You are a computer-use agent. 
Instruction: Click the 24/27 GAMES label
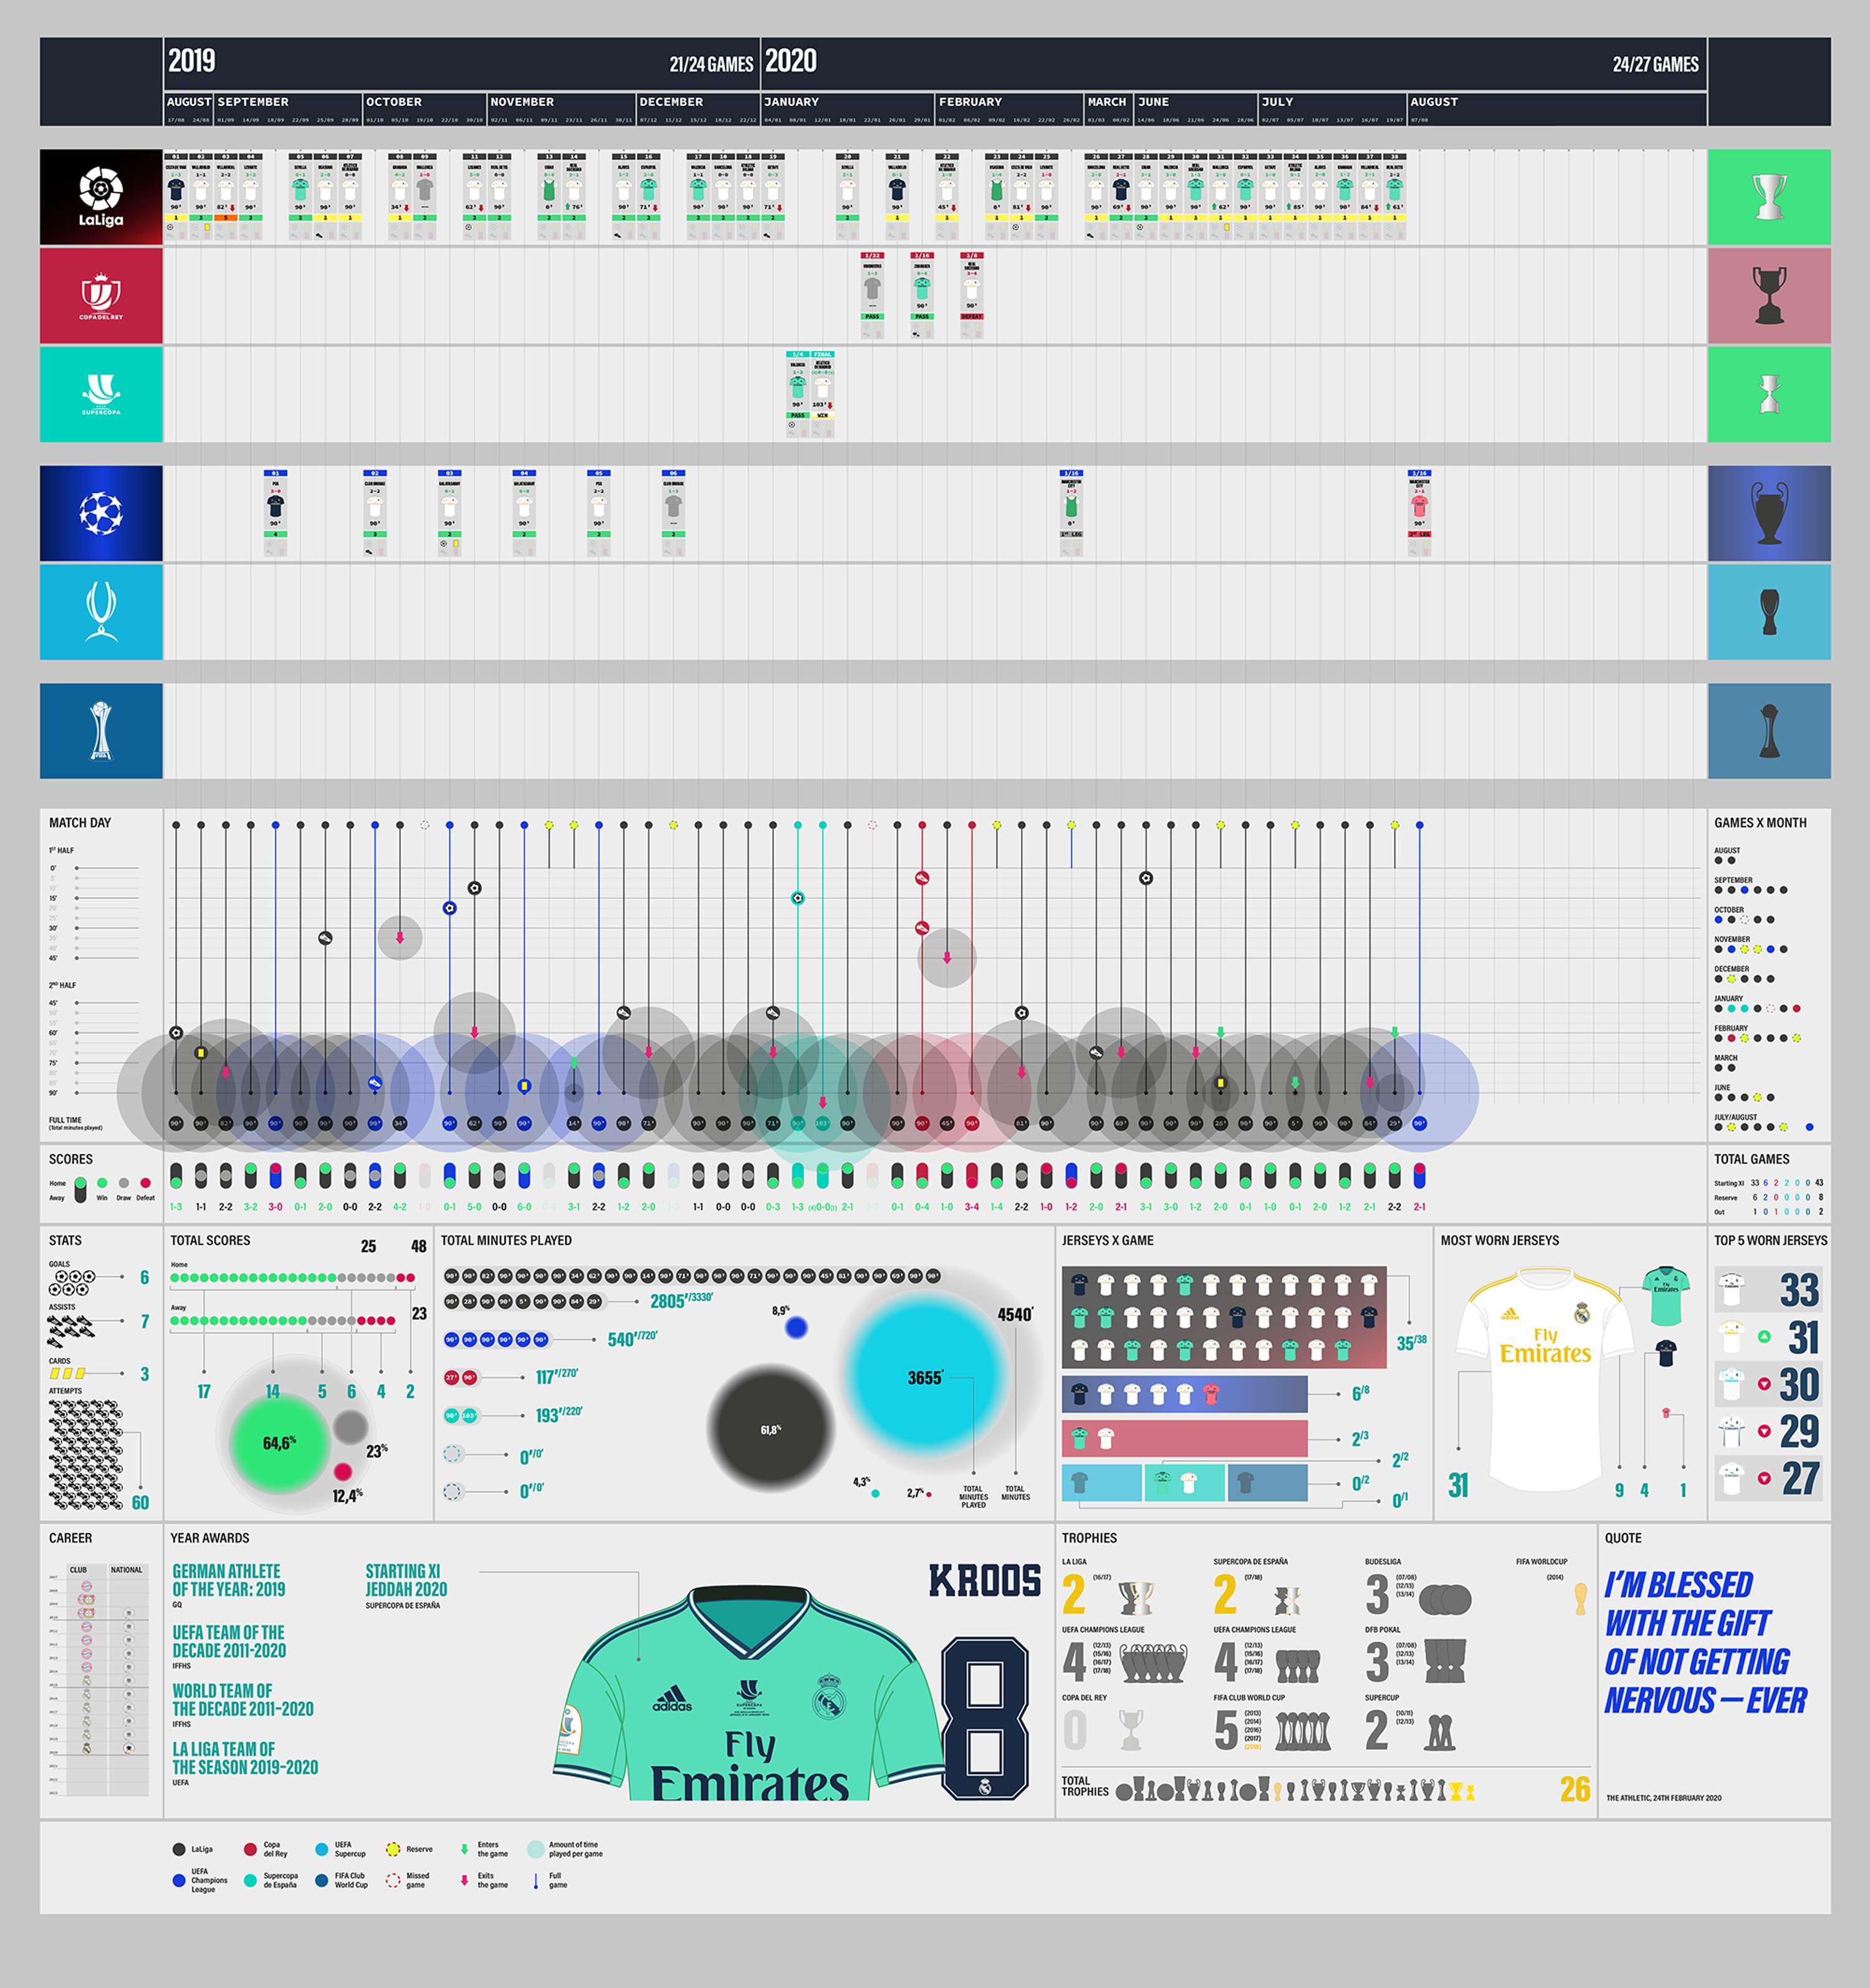(1655, 64)
